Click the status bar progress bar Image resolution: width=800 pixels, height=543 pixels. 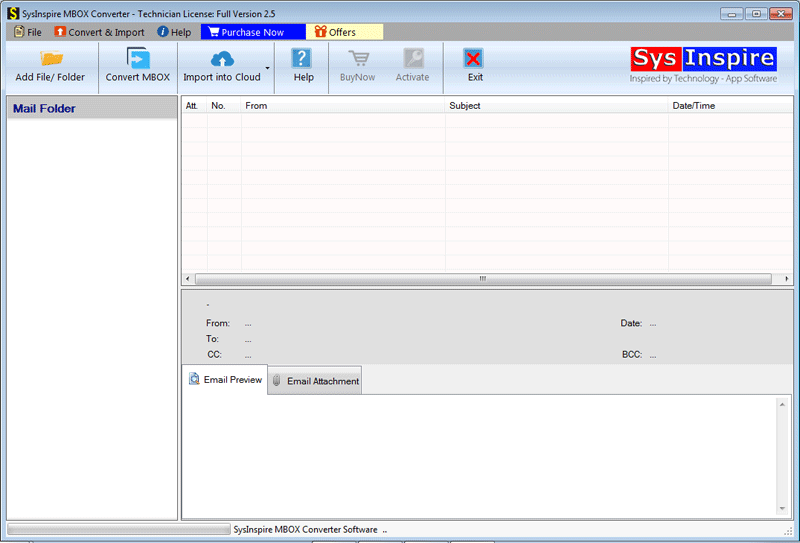[x=119, y=529]
